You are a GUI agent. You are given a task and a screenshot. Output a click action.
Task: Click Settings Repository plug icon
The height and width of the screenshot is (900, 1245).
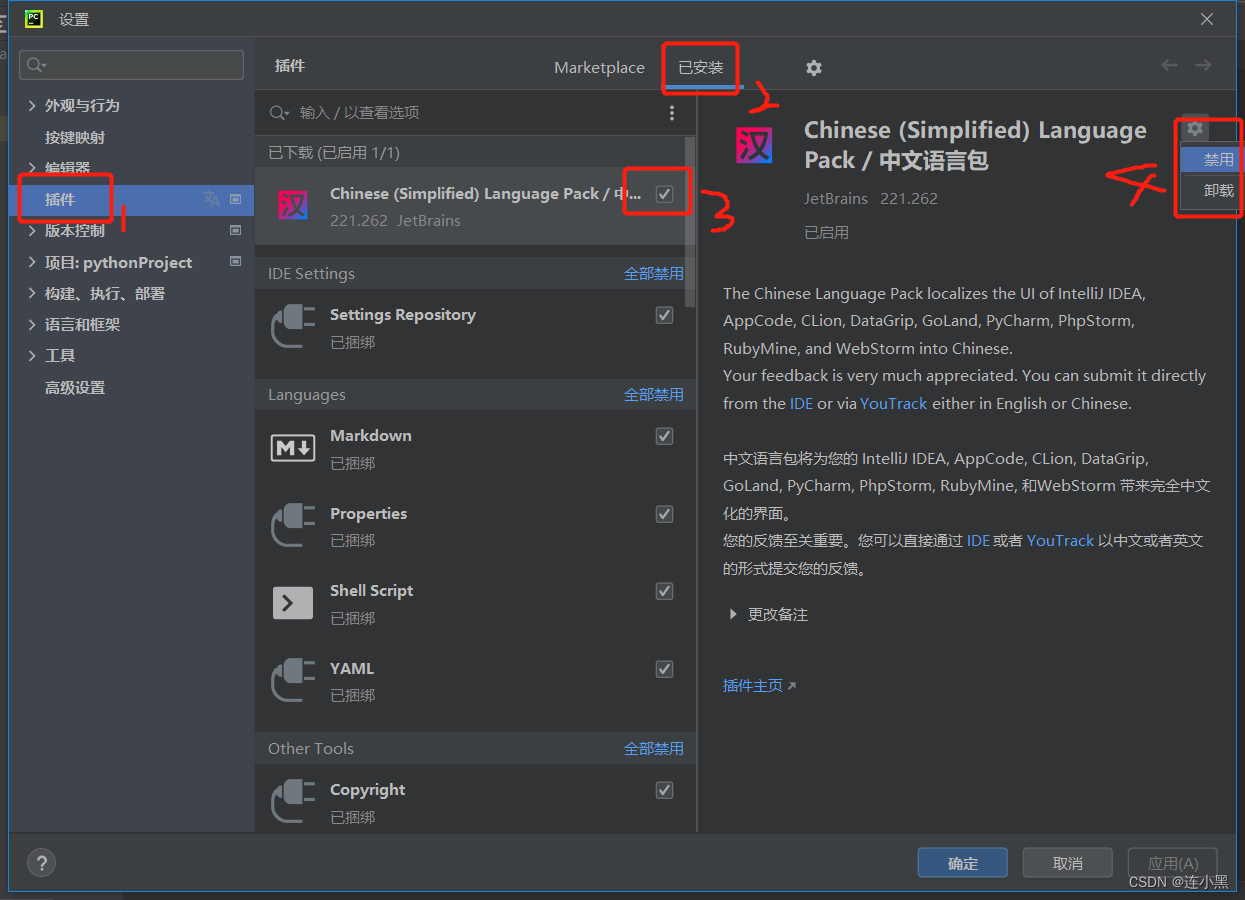(x=293, y=326)
